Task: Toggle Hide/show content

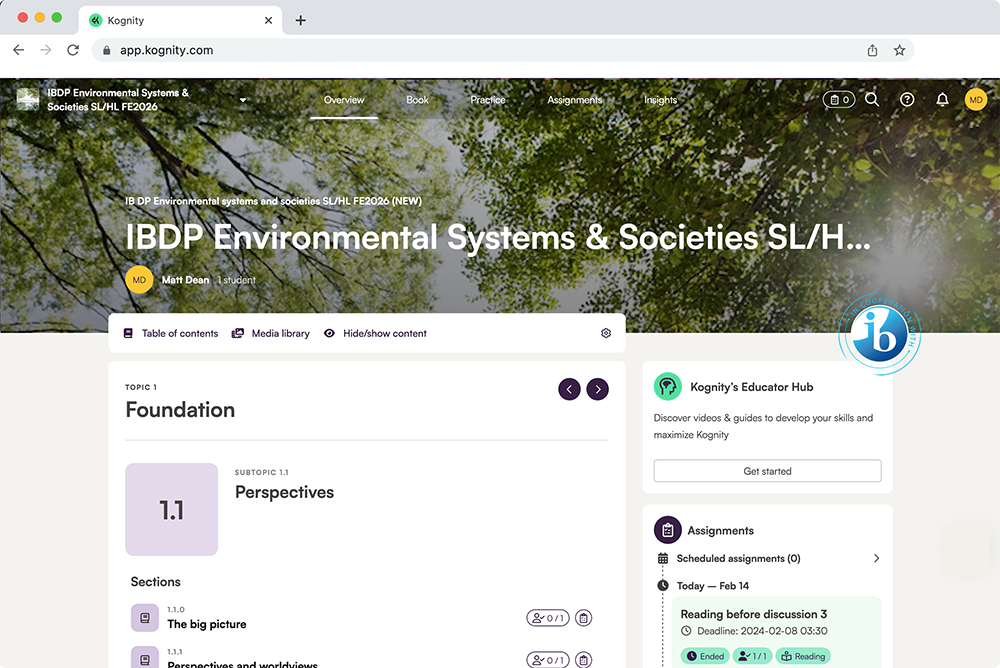Action: (x=376, y=333)
